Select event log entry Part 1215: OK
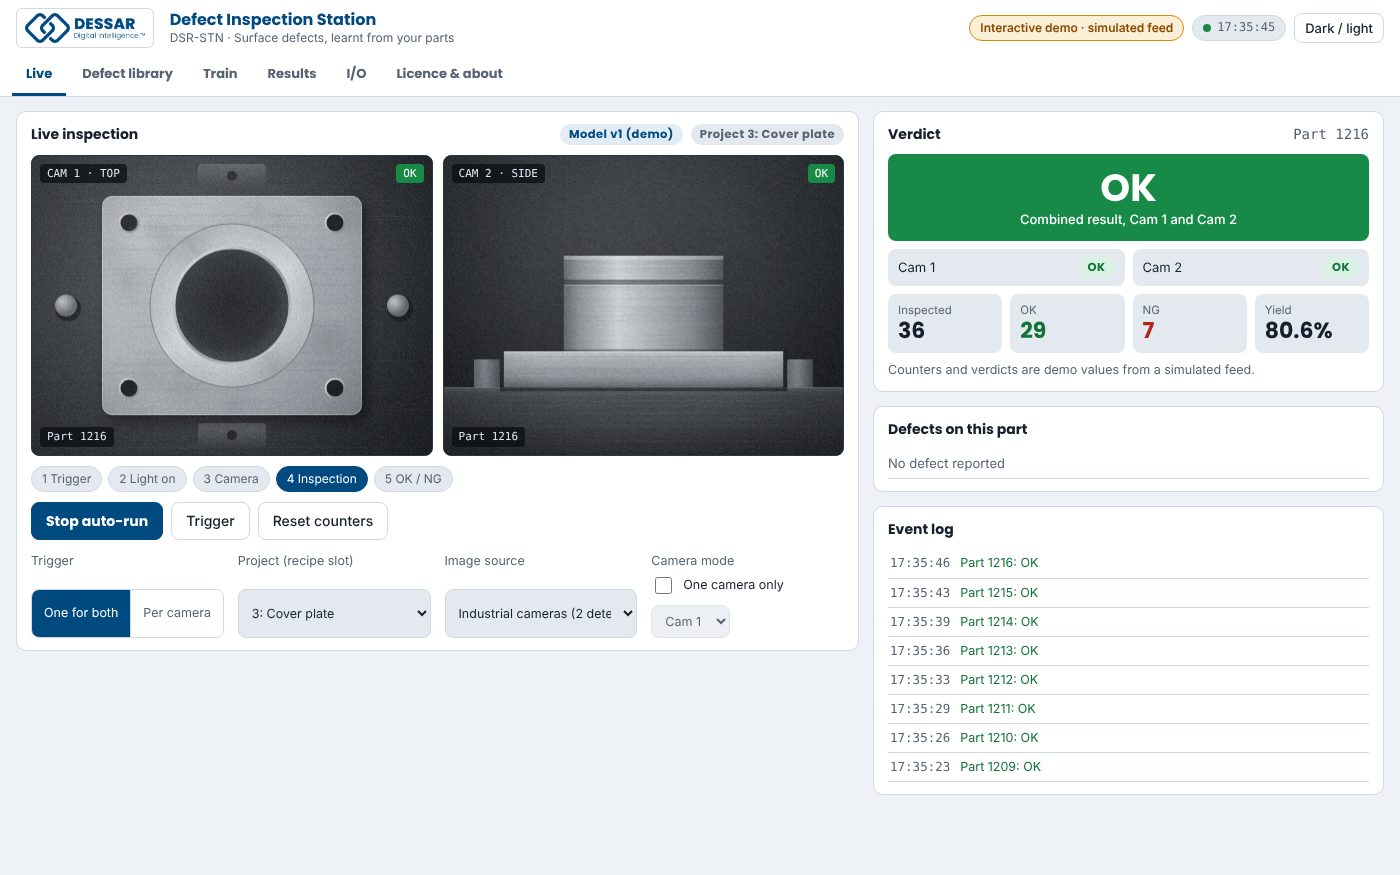 click(x=1128, y=592)
